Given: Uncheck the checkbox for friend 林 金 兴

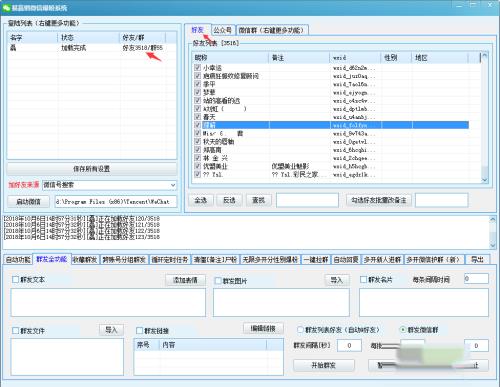Looking at the screenshot, I should point(197,158).
